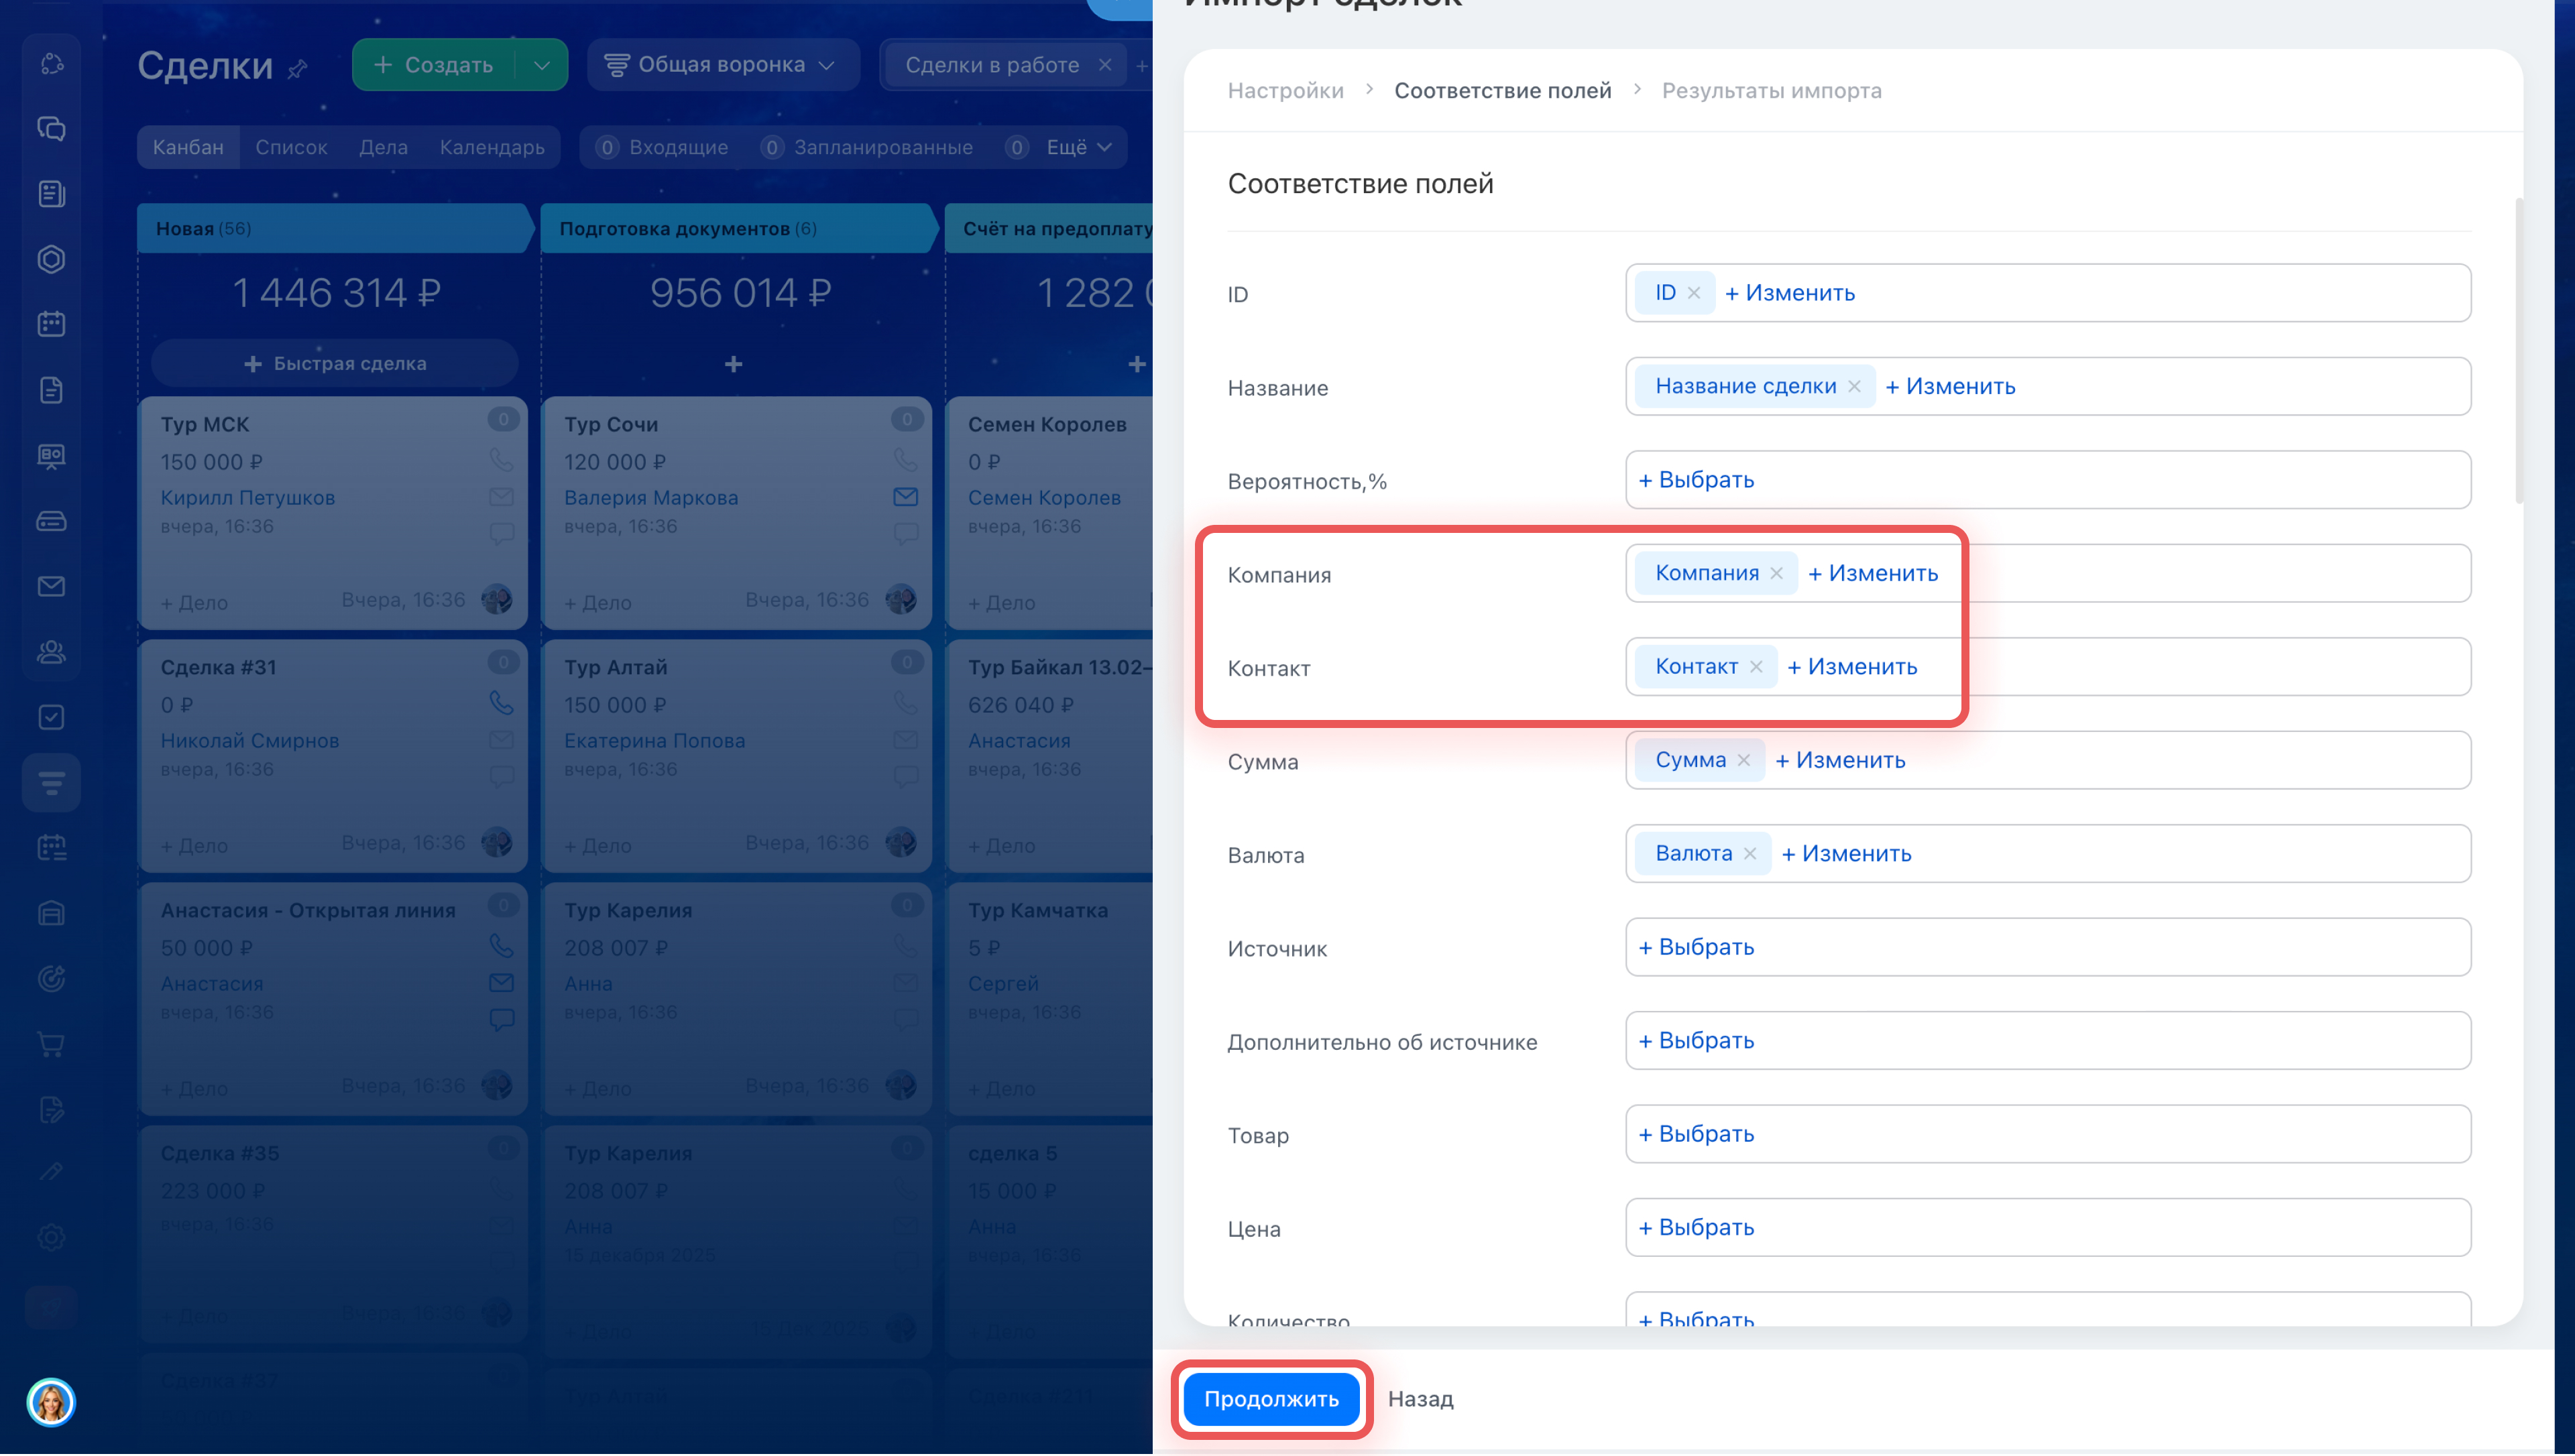Open the mail icon in the sidebar

coord(51,587)
